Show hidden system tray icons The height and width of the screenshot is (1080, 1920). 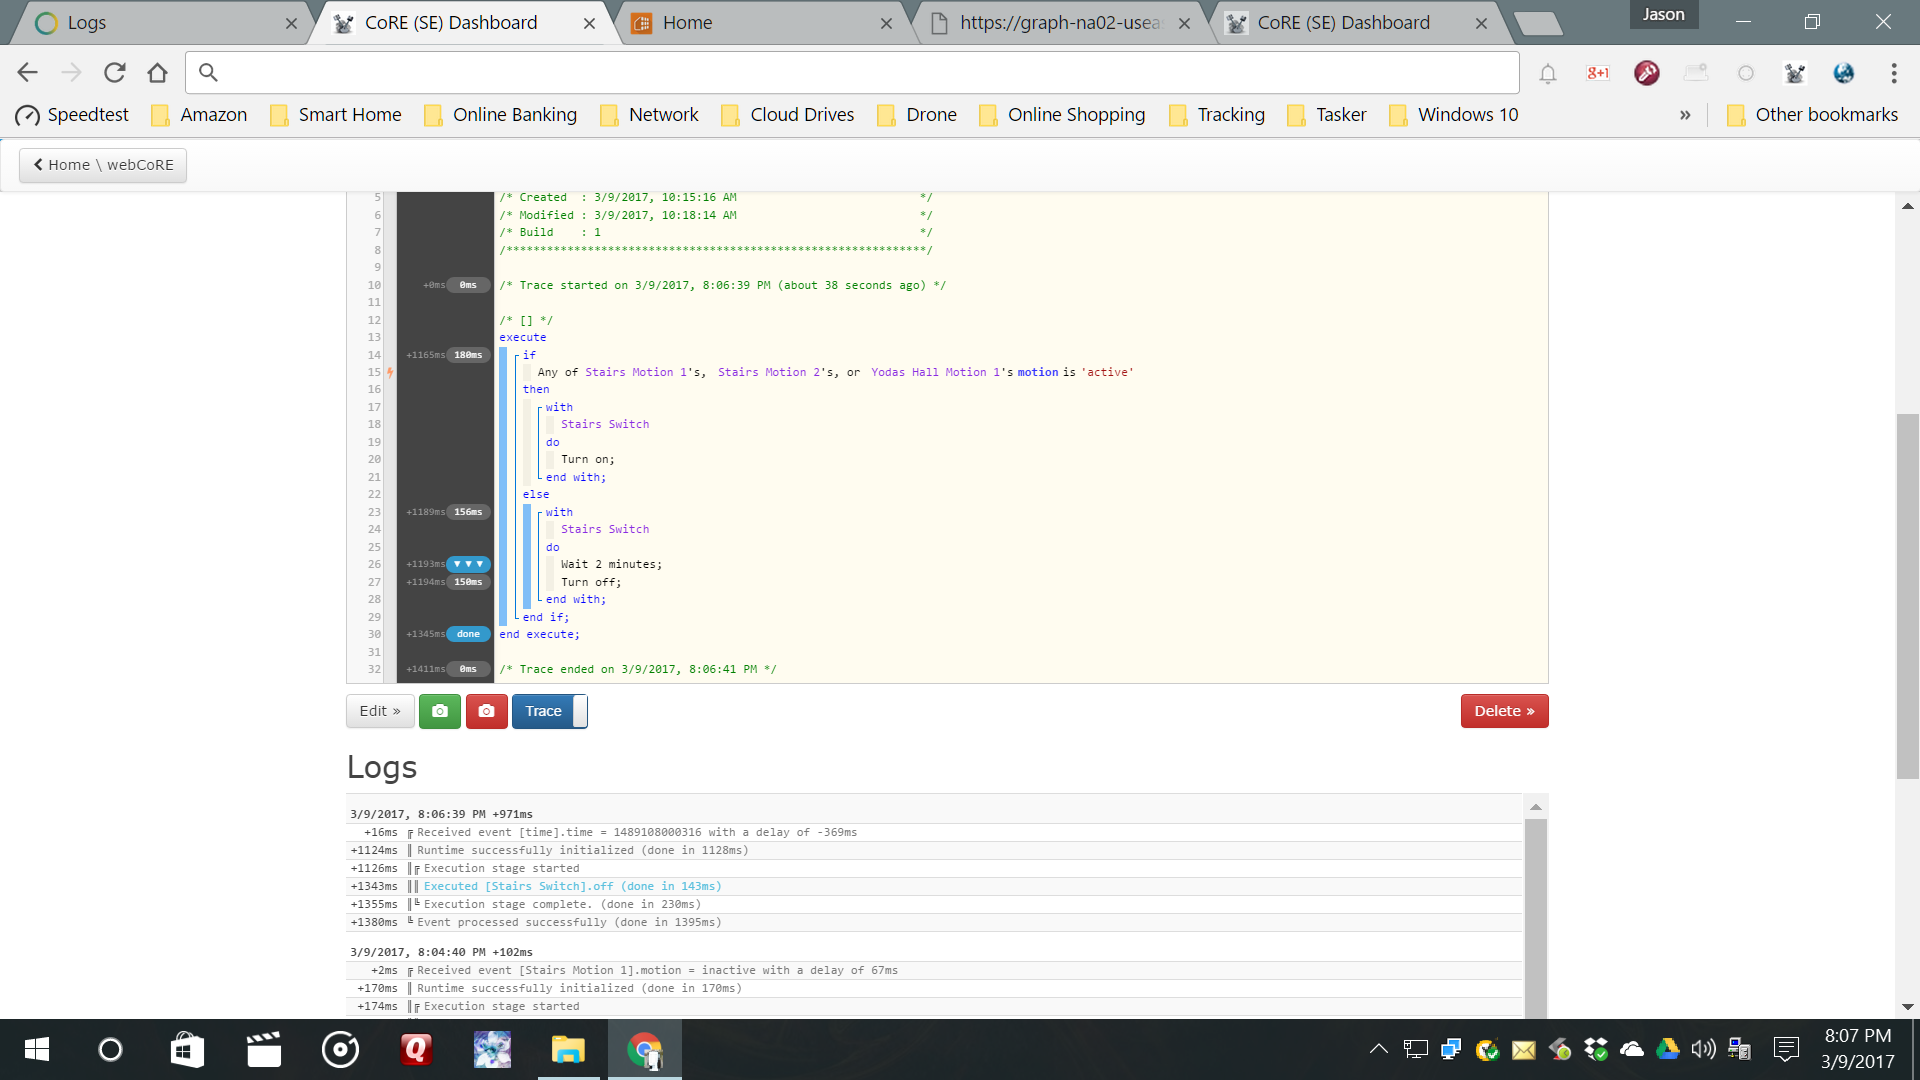[x=1378, y=1049]
